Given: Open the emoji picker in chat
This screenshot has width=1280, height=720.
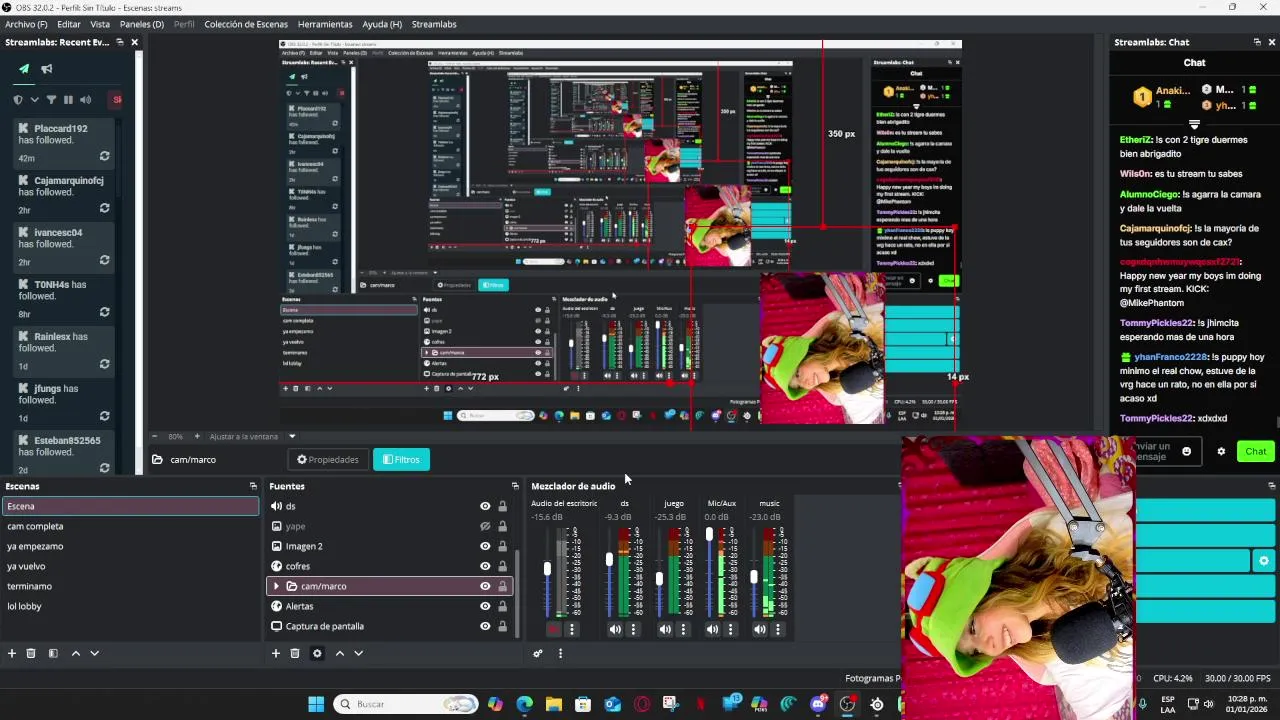Looking at the screenshot, I should click(x=1187, y=451).
